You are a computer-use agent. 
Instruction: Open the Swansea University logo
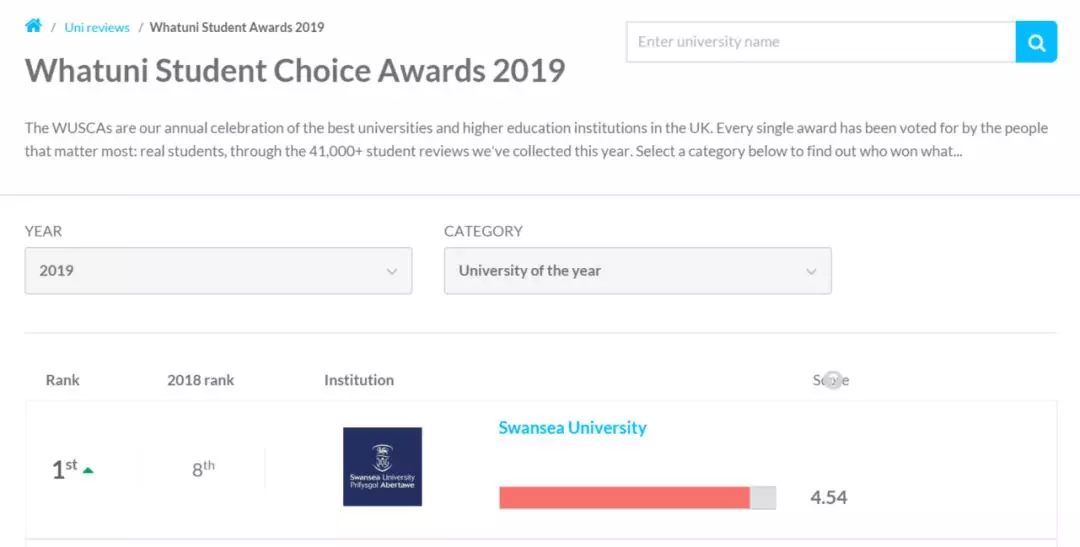[382, 466]
